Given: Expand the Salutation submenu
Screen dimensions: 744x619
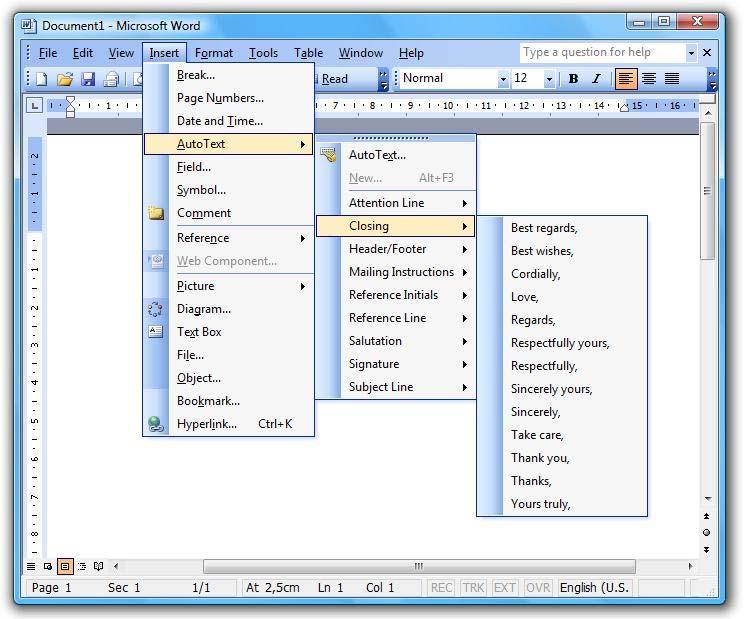Looking at the screenshot, I should point(396,341).
